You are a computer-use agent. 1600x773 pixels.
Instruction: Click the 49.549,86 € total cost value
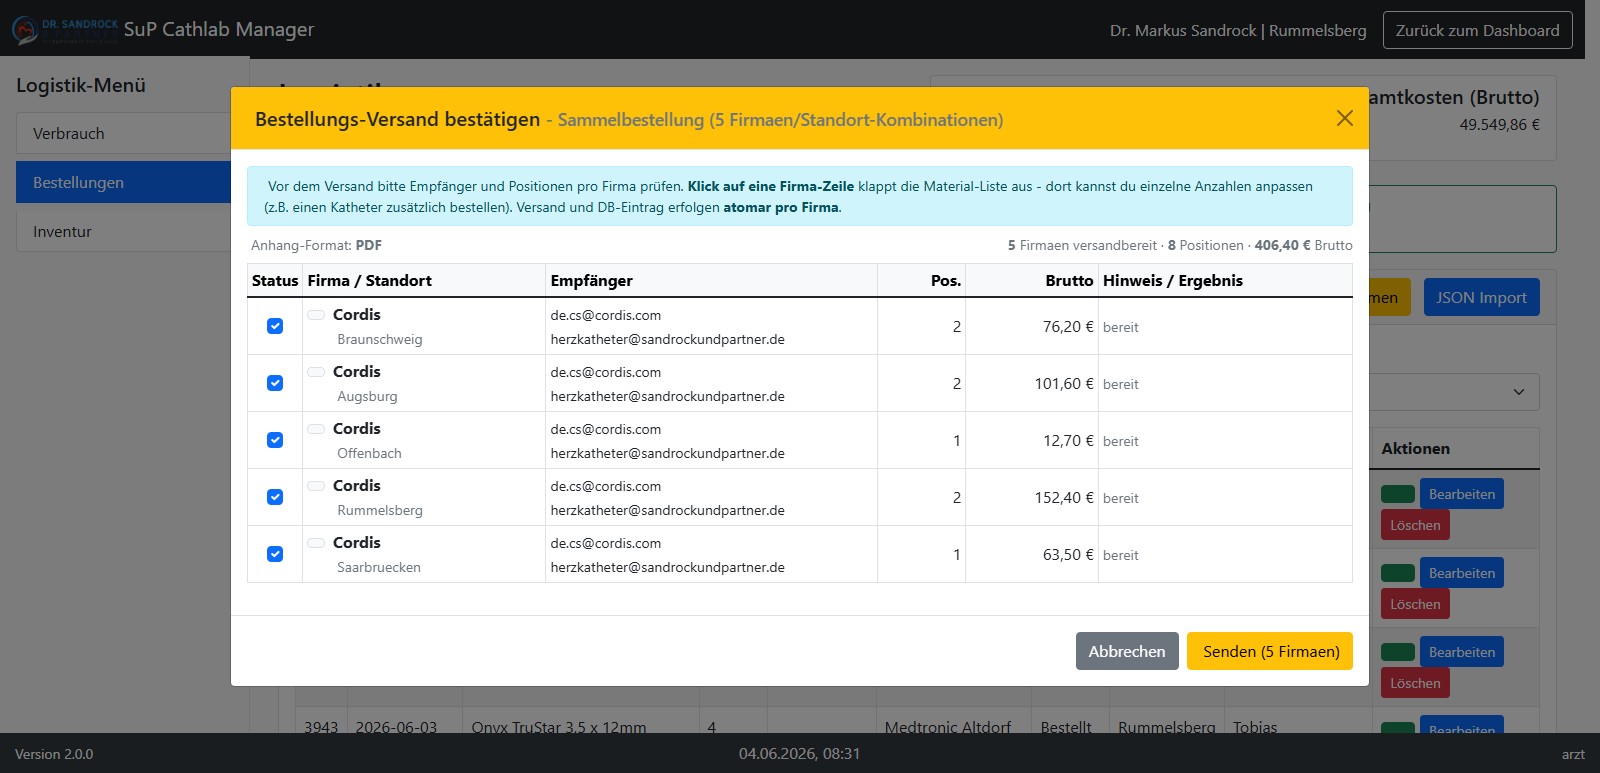click(x=1499, y=125)
